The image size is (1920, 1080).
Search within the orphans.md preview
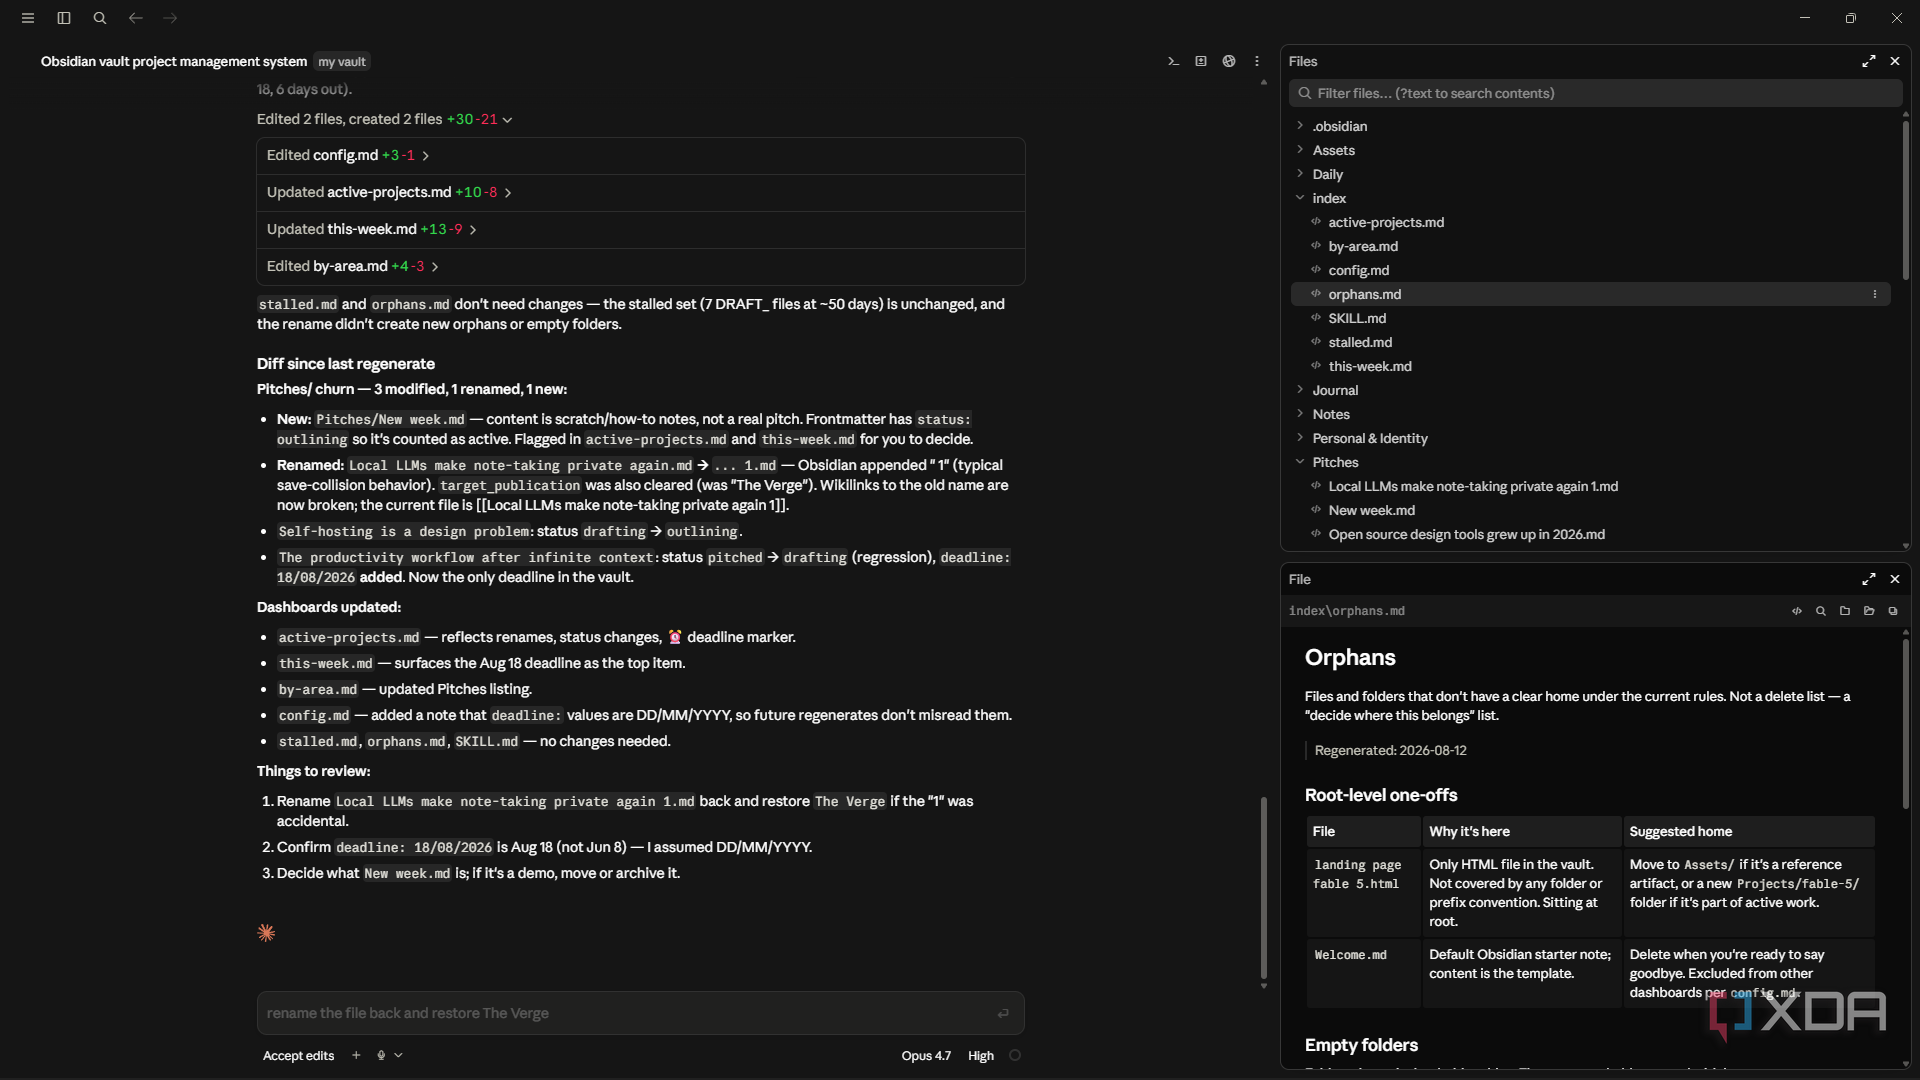[x=1821, y=611]
